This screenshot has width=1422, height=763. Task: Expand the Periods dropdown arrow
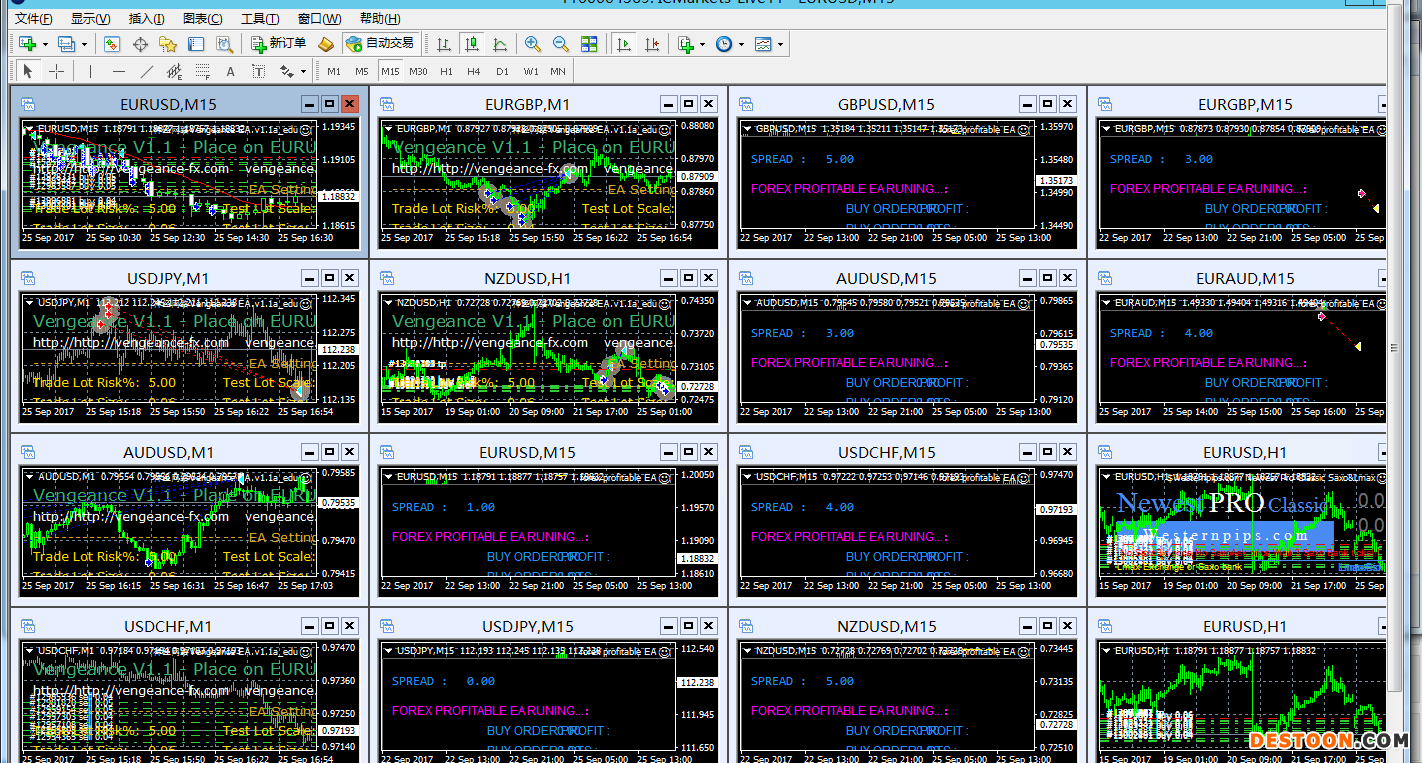741,44
